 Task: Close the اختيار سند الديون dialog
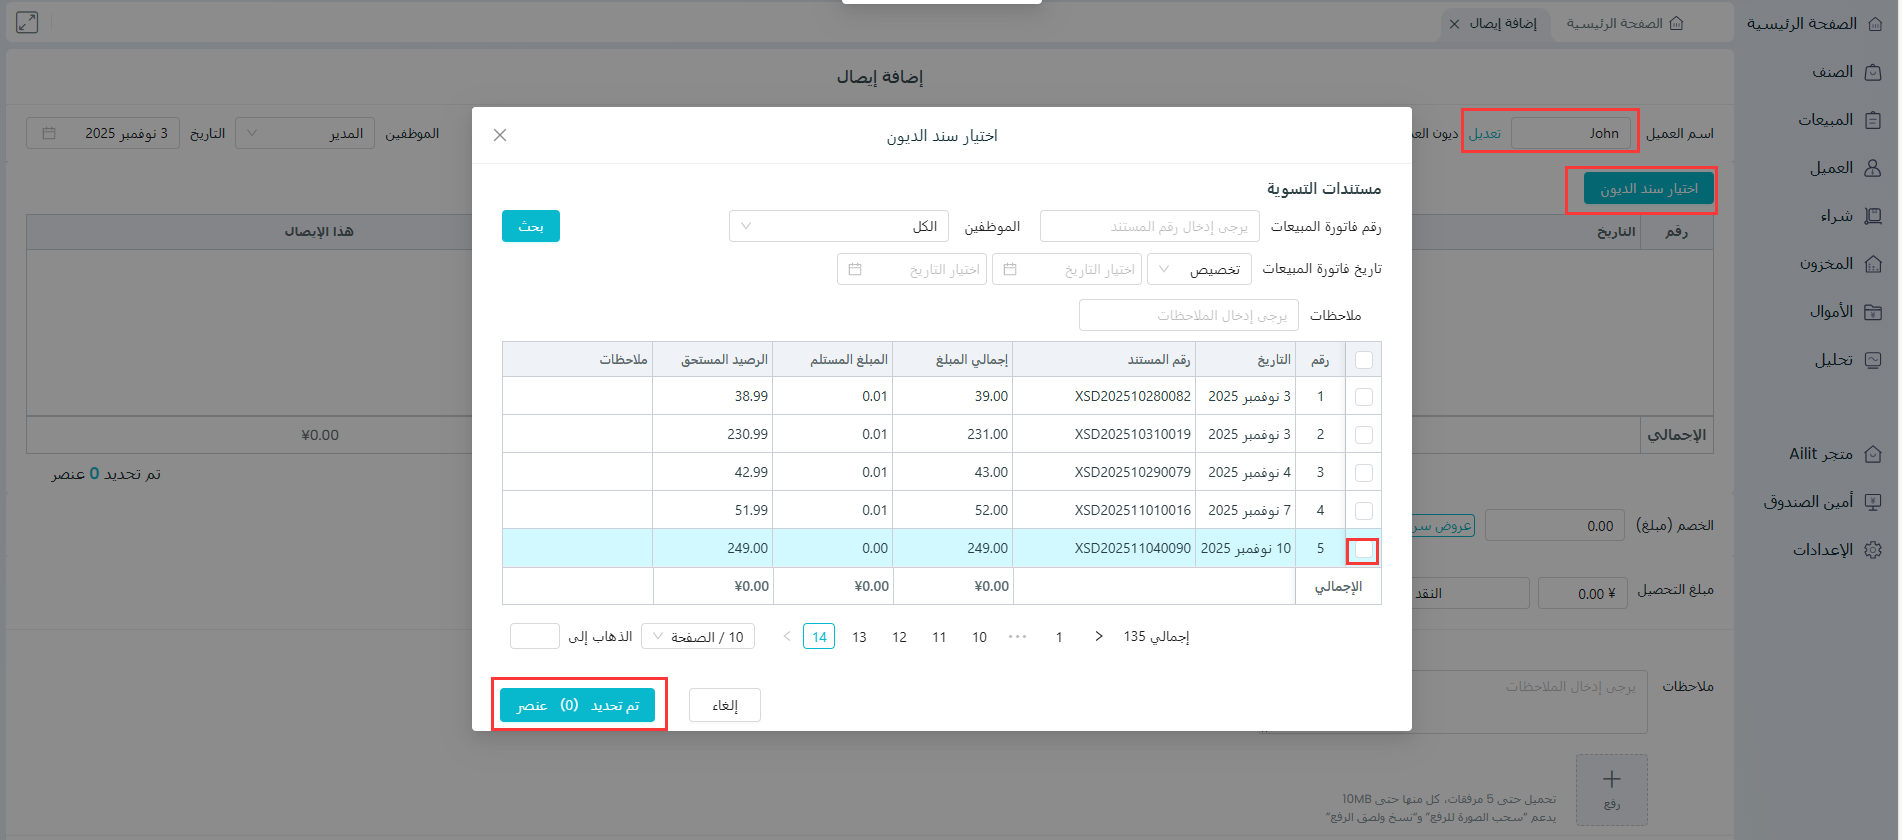pos(500,135)
